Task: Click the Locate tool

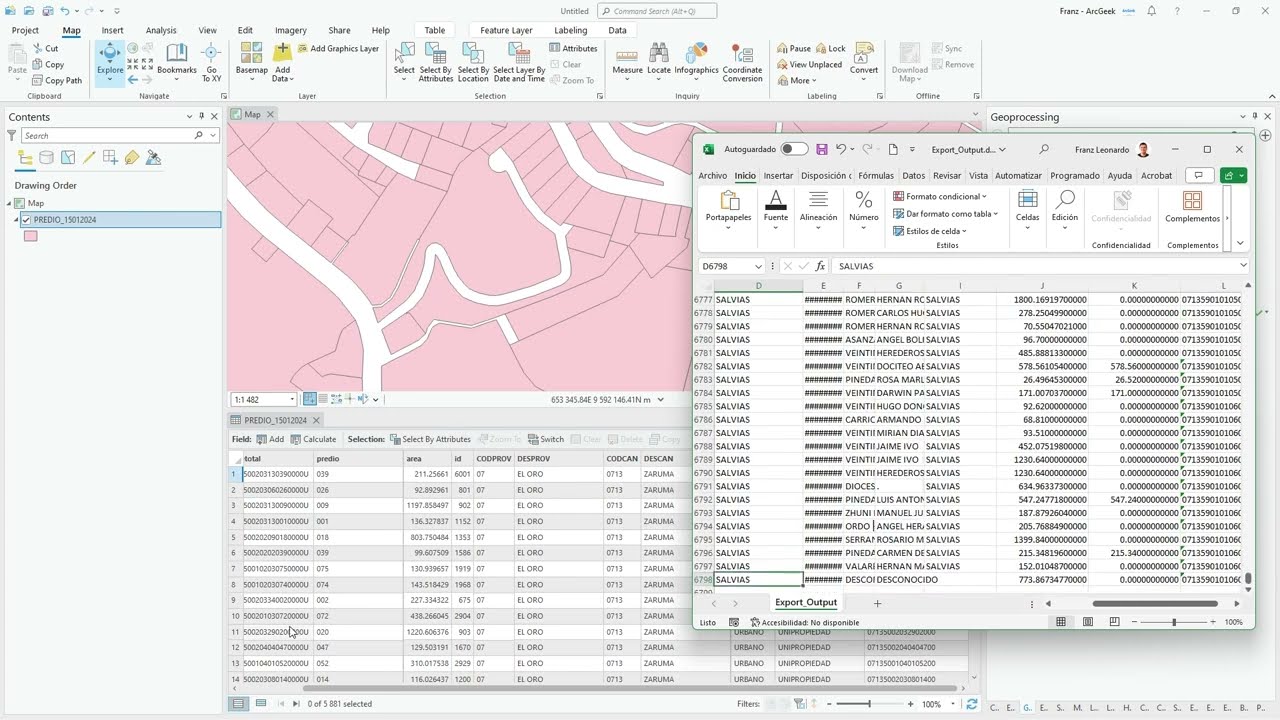Action: pos(659,60)
